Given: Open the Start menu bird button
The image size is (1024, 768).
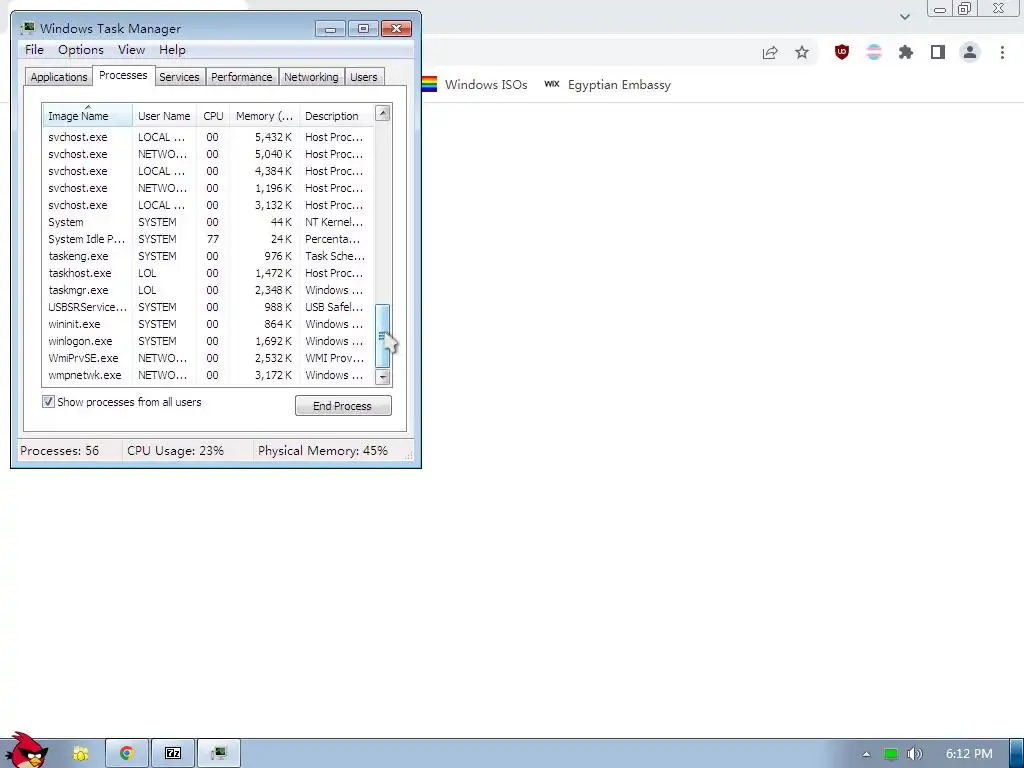Looking at the screenshot, I should [26, 751].
